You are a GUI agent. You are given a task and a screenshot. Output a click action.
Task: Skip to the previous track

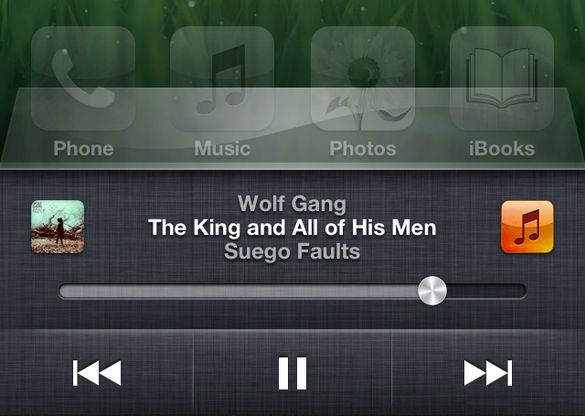click(x=97, y=373)
